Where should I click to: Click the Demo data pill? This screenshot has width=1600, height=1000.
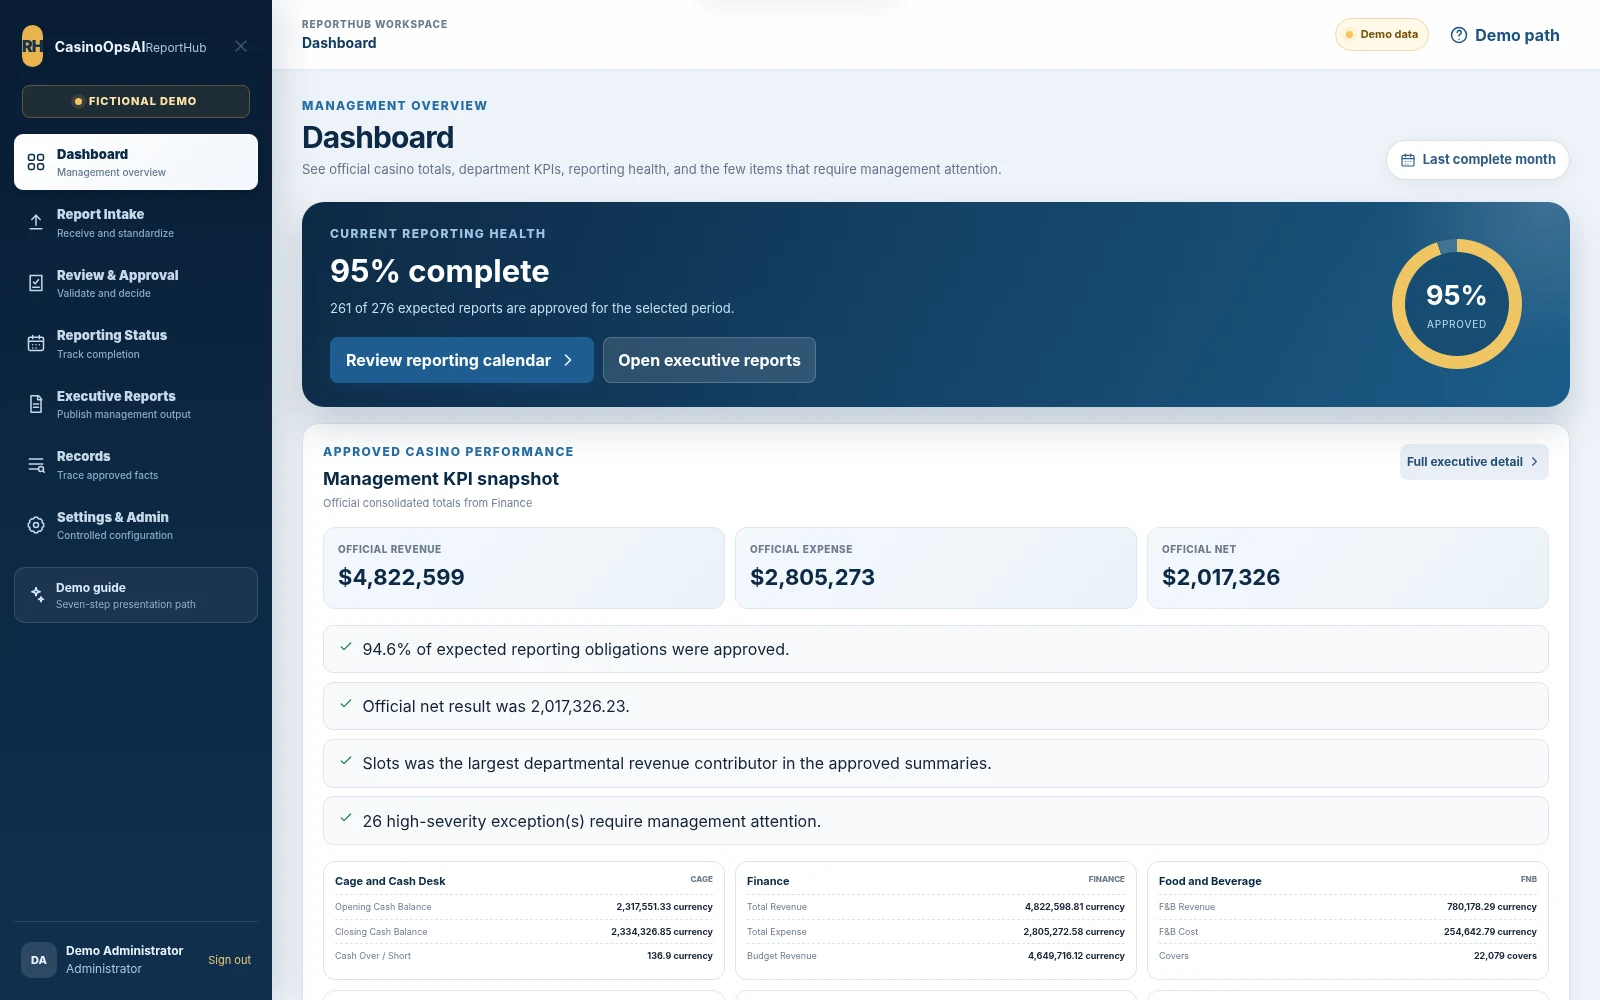(x=1382, y=34)
